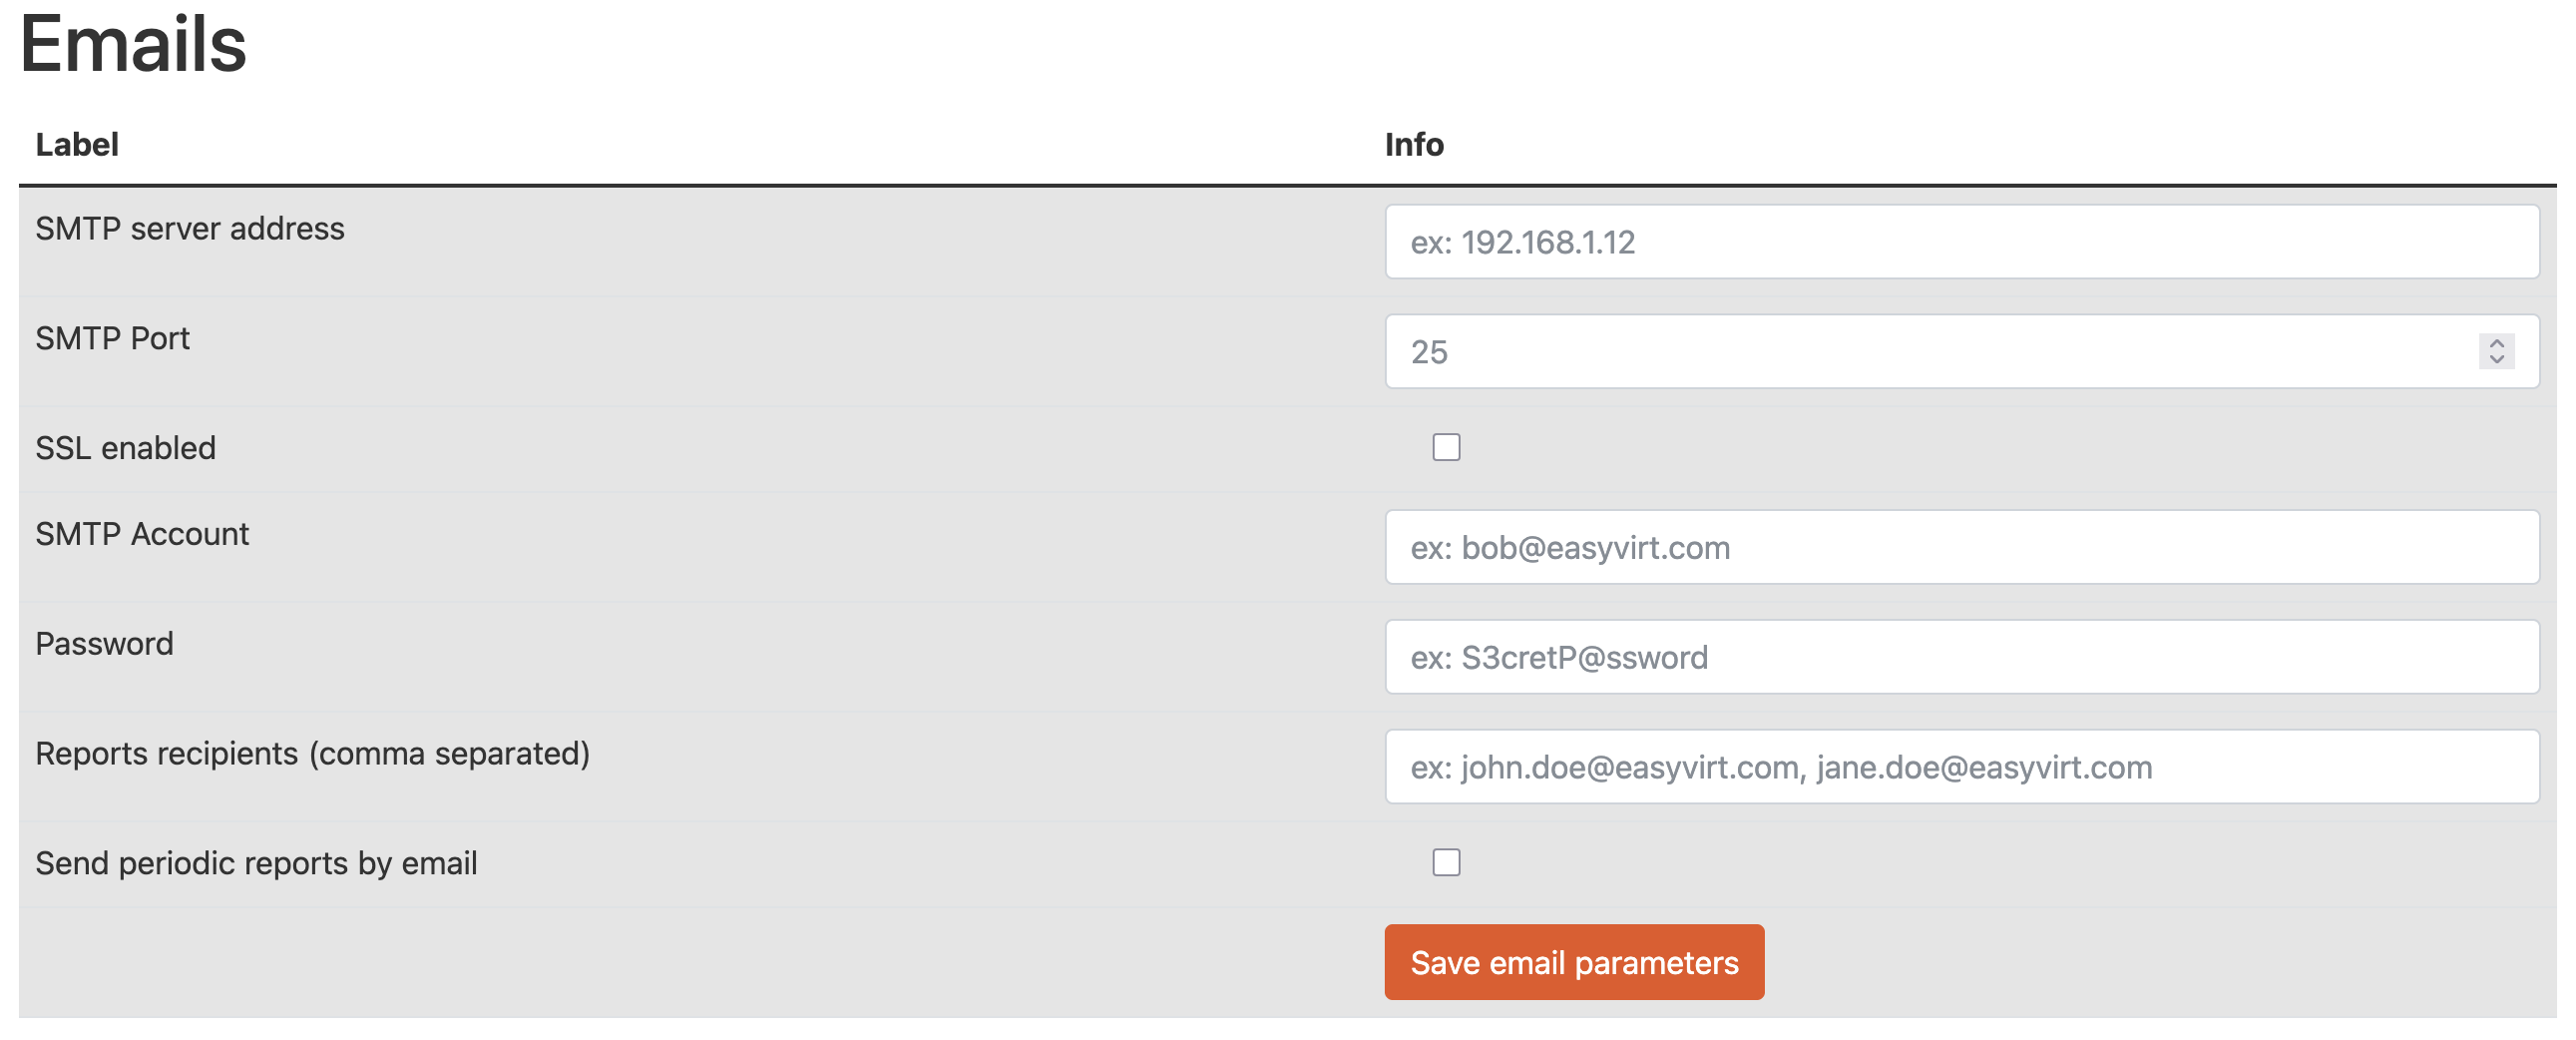The height and width of the screenshot is (1040, 2576).
Task: Click the "SMTP Account" row label
Action: (142, 534)
